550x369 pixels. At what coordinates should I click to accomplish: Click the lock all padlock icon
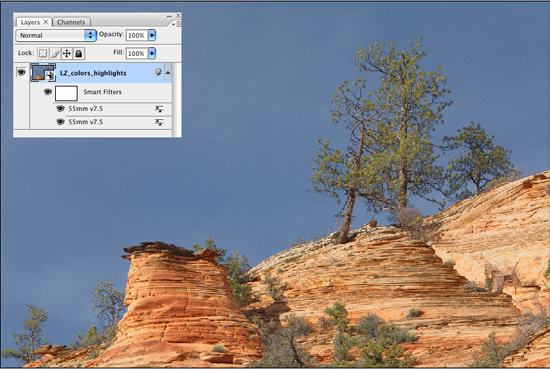coord(79,53)
